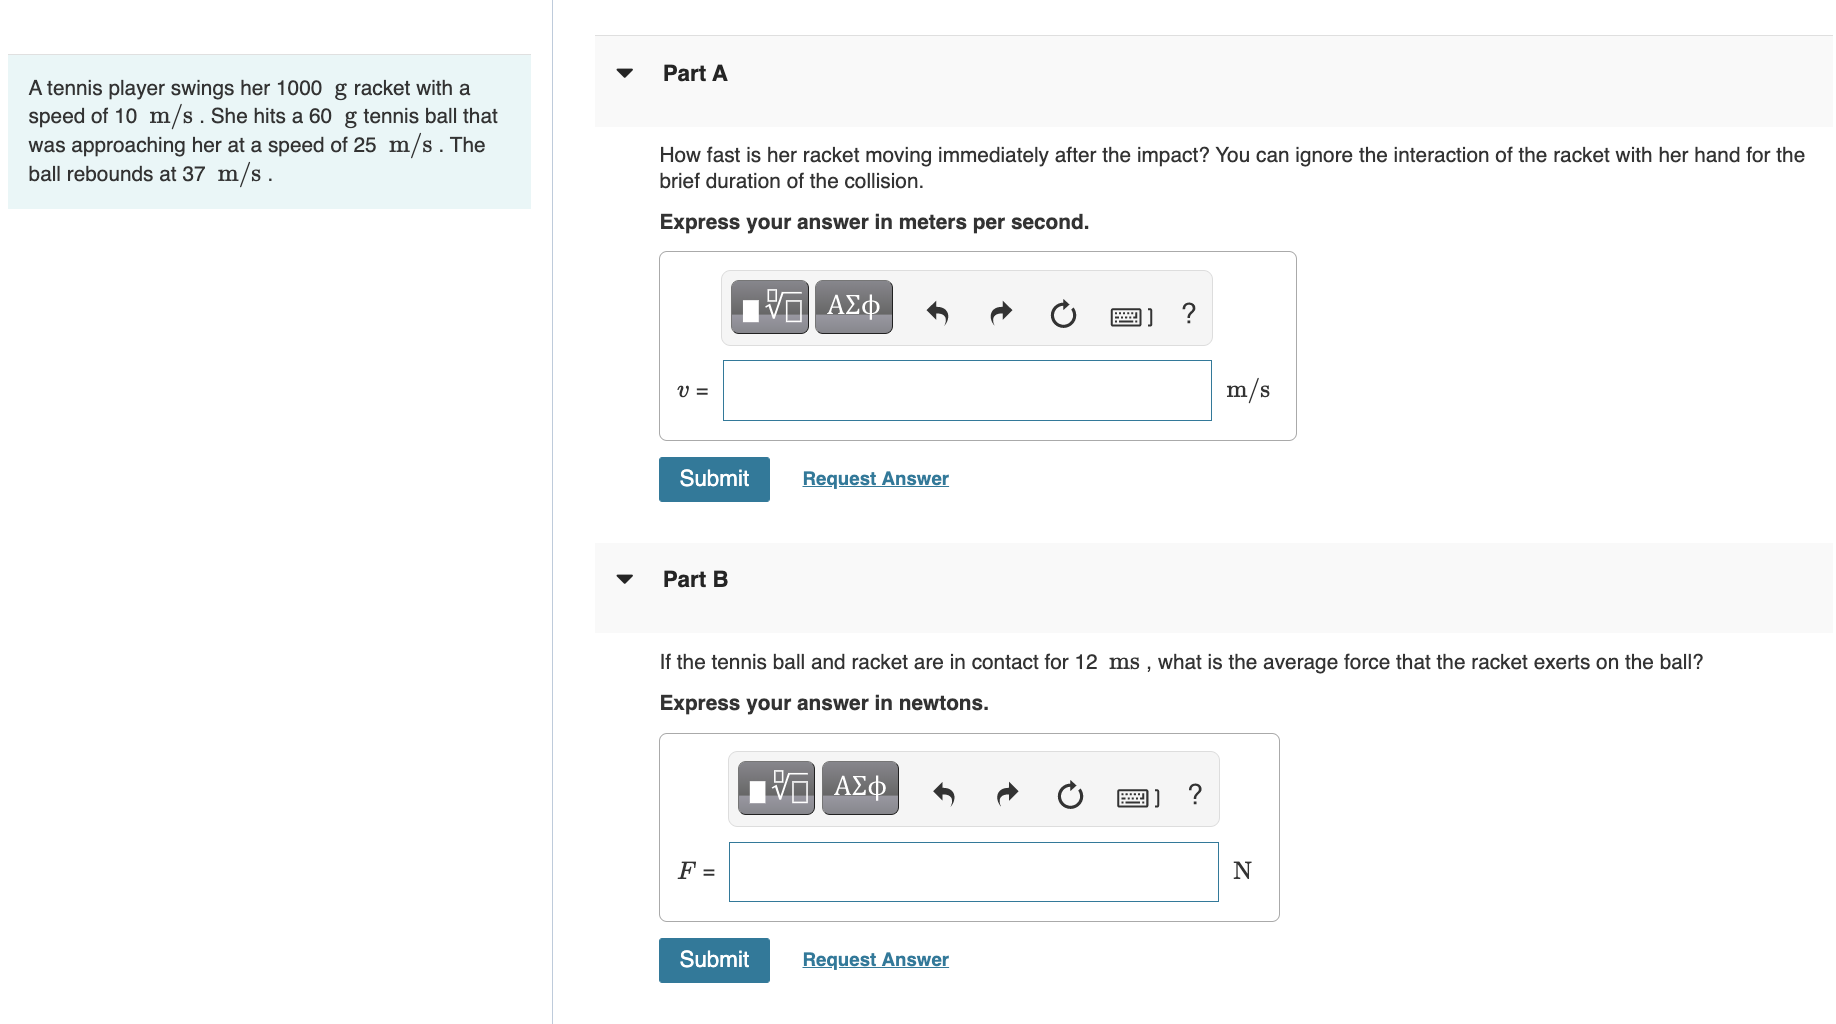Image resolution: width=1836 pixels, height=1024 pixels.
Task: Focus the force F answer box
Action: point(974,872)
